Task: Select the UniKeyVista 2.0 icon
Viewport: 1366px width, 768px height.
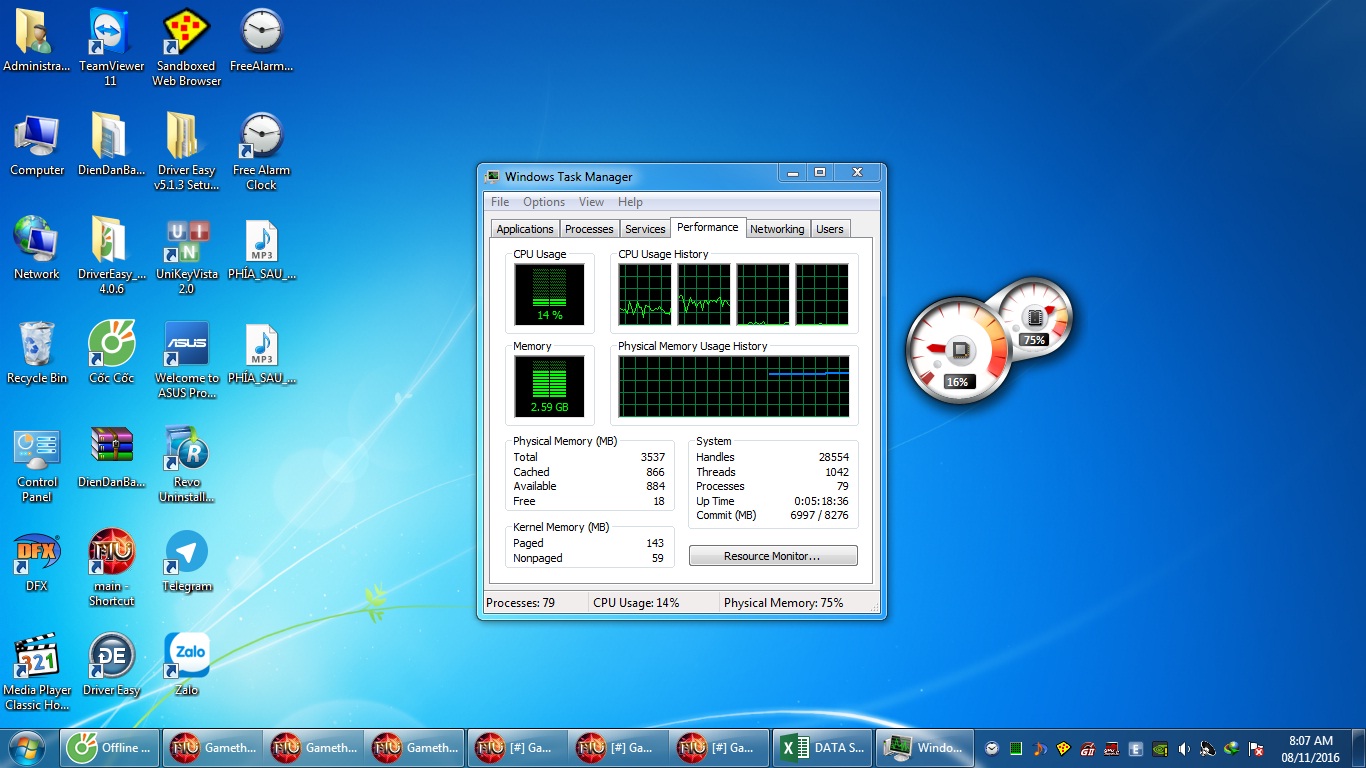Action: [x=186, y=241]
